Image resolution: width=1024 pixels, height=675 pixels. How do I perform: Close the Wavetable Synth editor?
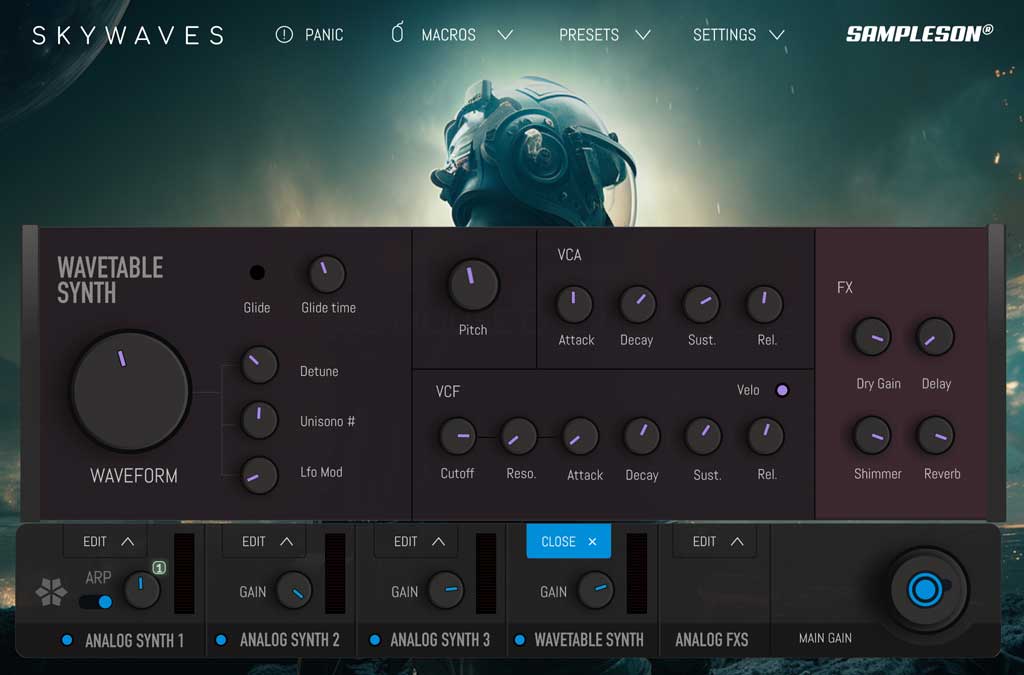click(x=568, y=541)
